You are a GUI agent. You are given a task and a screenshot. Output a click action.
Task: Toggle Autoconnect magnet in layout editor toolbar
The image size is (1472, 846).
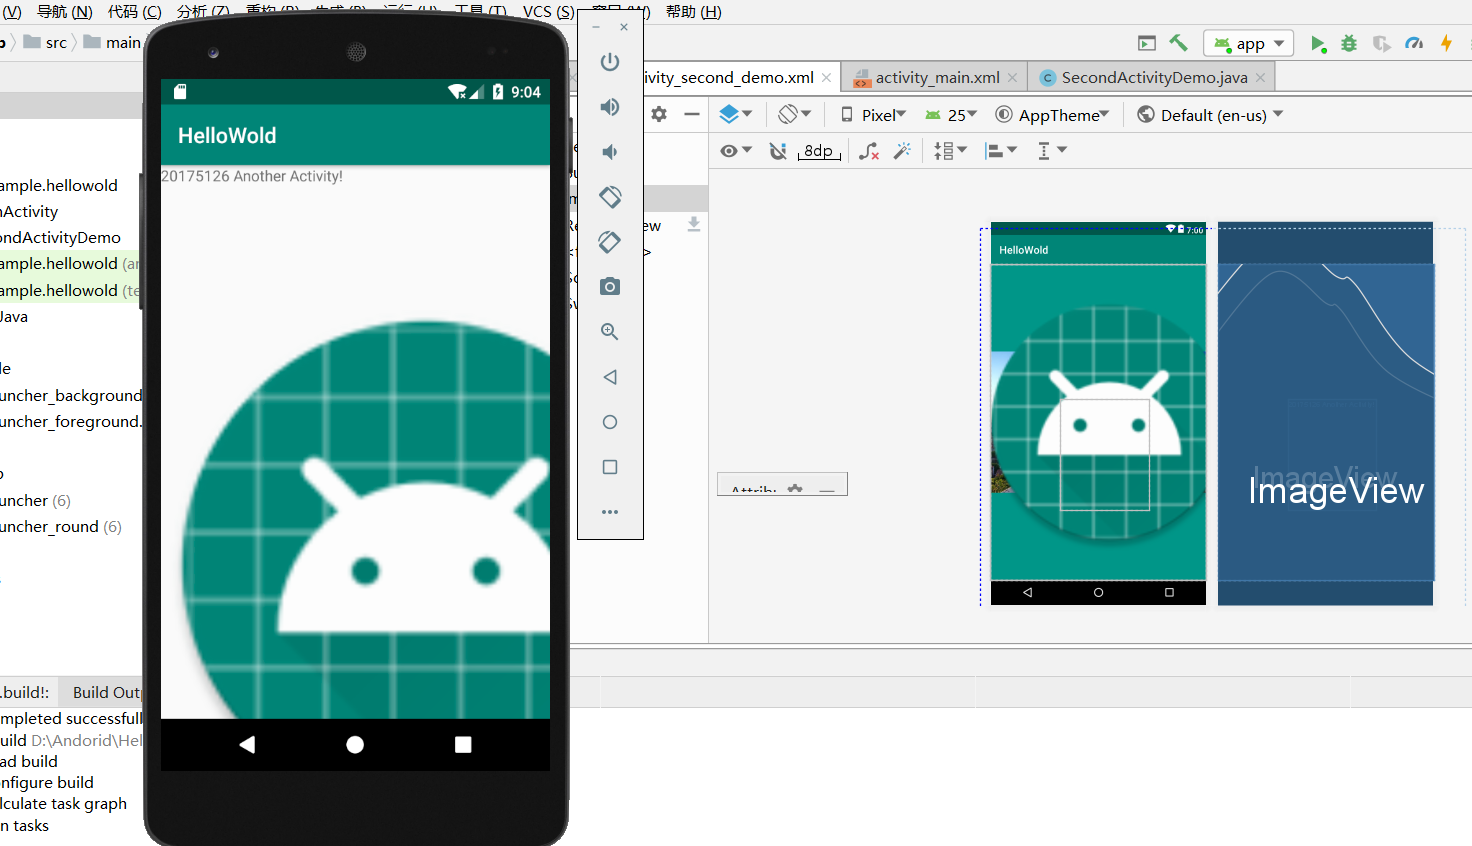tap(778, 151)
